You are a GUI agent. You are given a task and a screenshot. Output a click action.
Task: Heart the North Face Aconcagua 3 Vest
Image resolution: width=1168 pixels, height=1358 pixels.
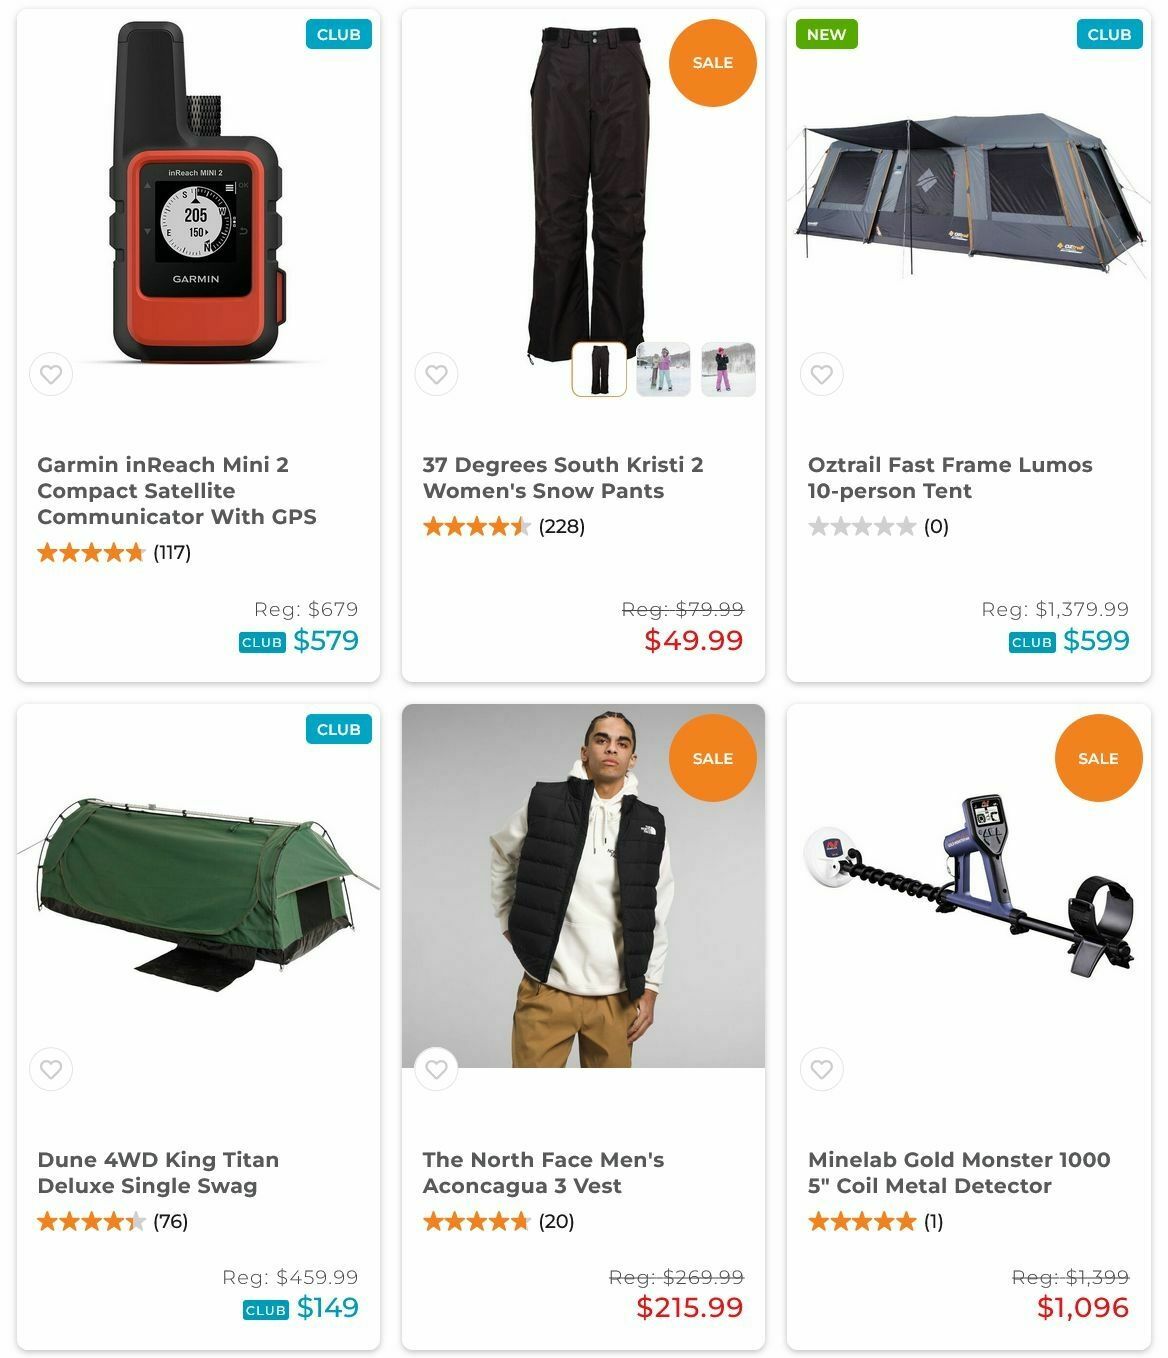pyautogui.click(x=436, y=1070)
